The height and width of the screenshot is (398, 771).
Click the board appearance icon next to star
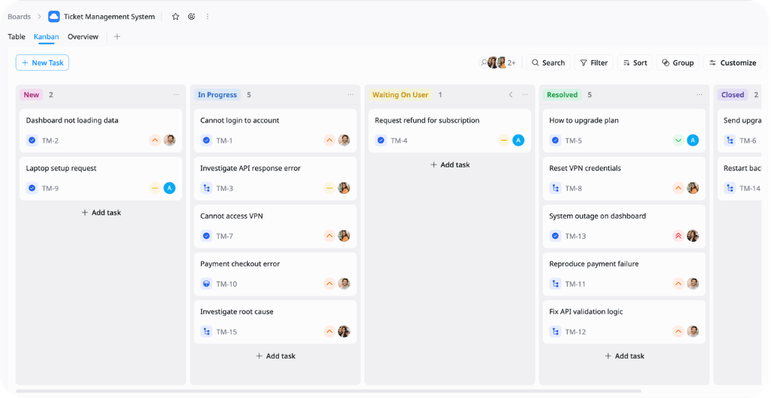[191, 17]
